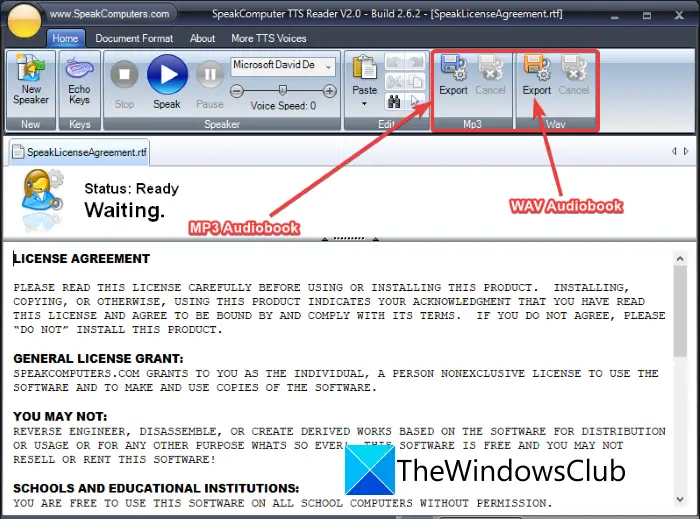
Task: Click the Status: Ready text
Action: click(132, 189)
